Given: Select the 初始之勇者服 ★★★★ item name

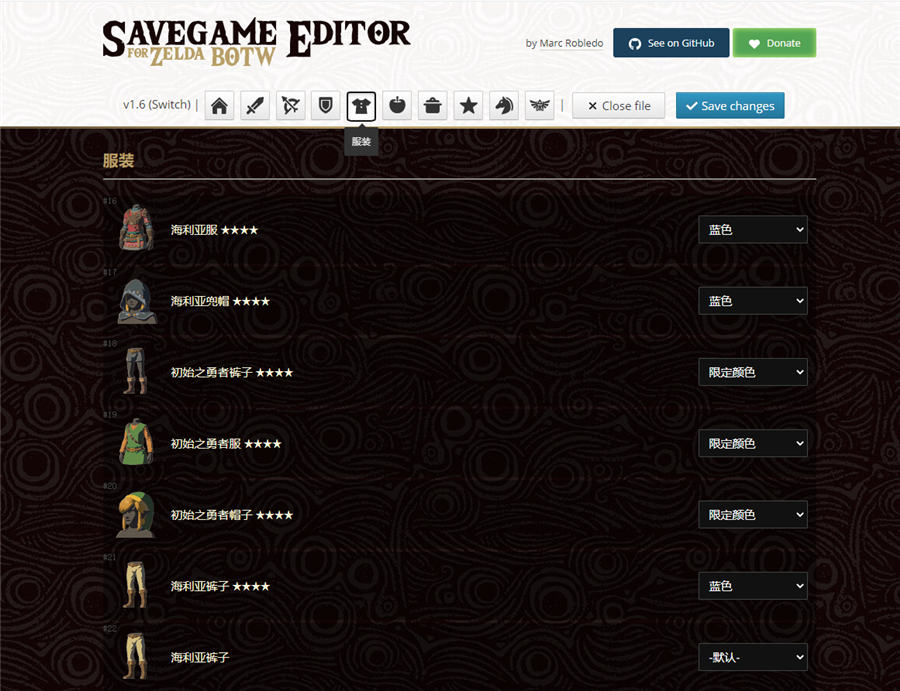Looking at the screenshot, I should click(x=226, y=444).
